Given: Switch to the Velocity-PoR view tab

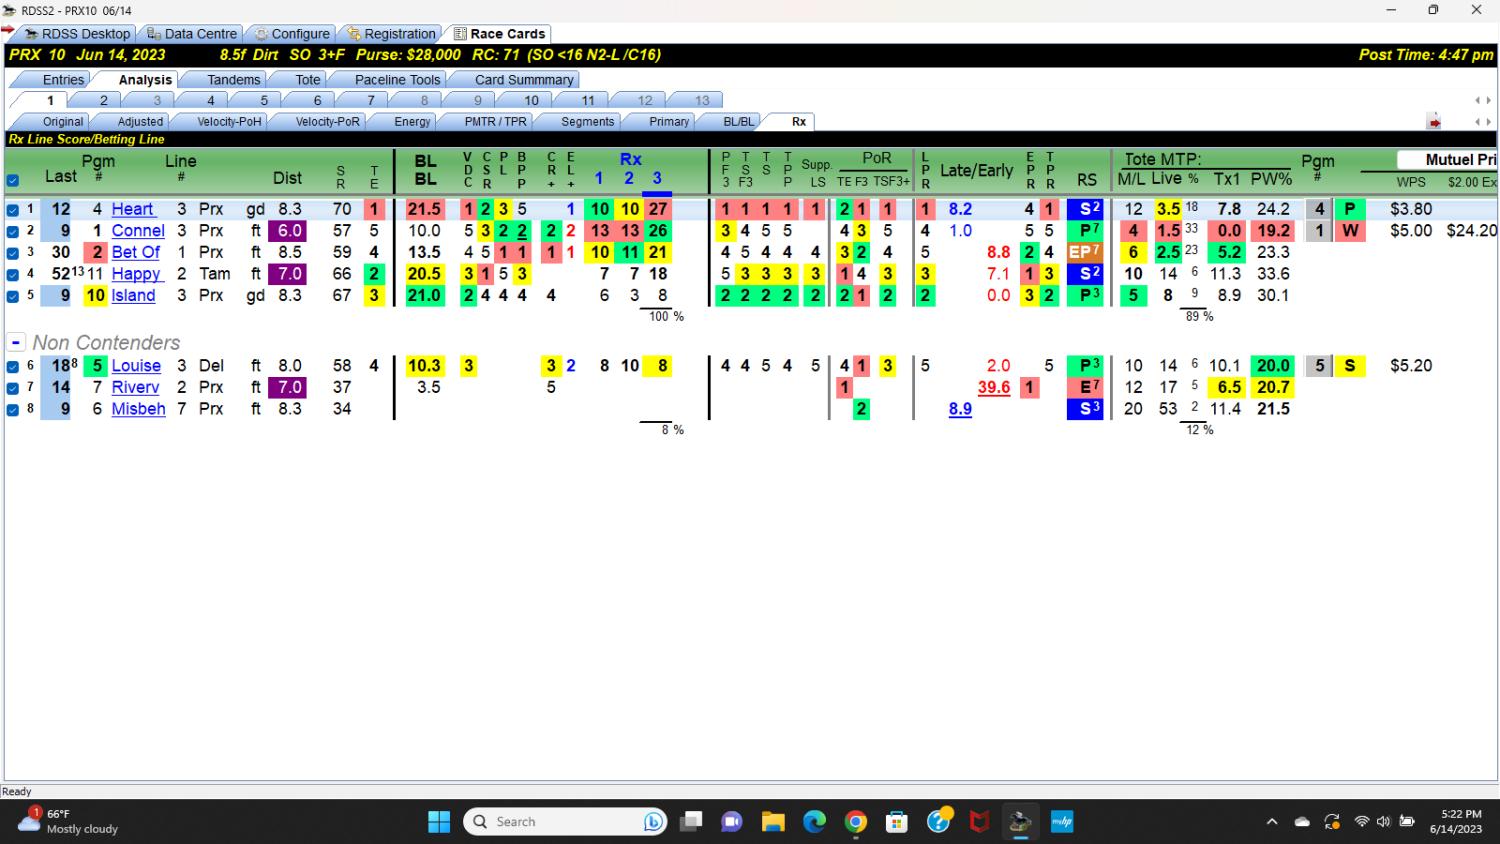Looking at the screenshot, I should tap(327, 122).
